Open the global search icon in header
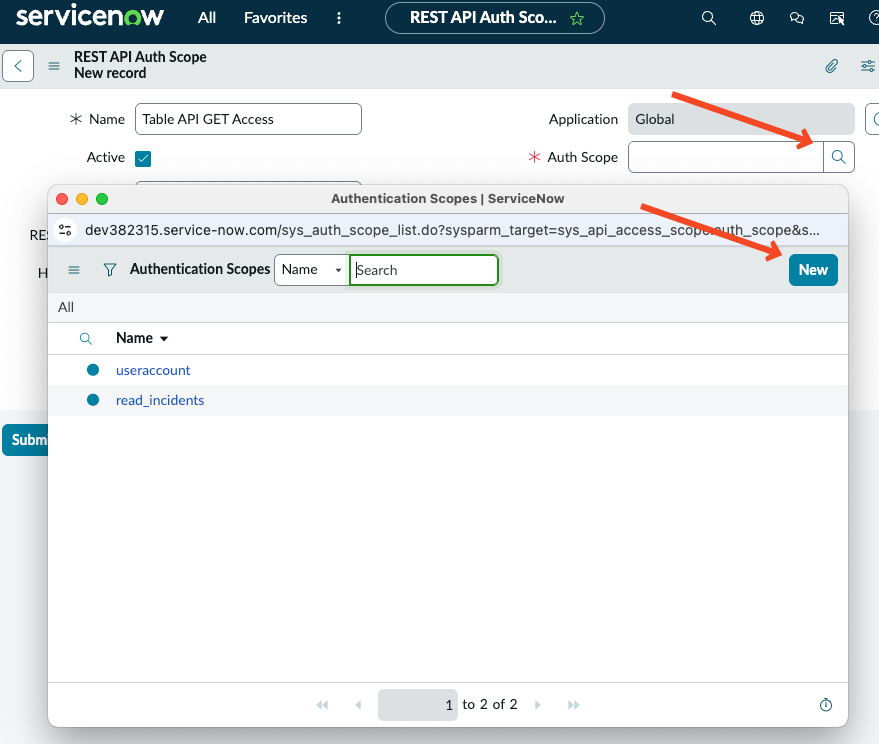 (x=709, y=18)
